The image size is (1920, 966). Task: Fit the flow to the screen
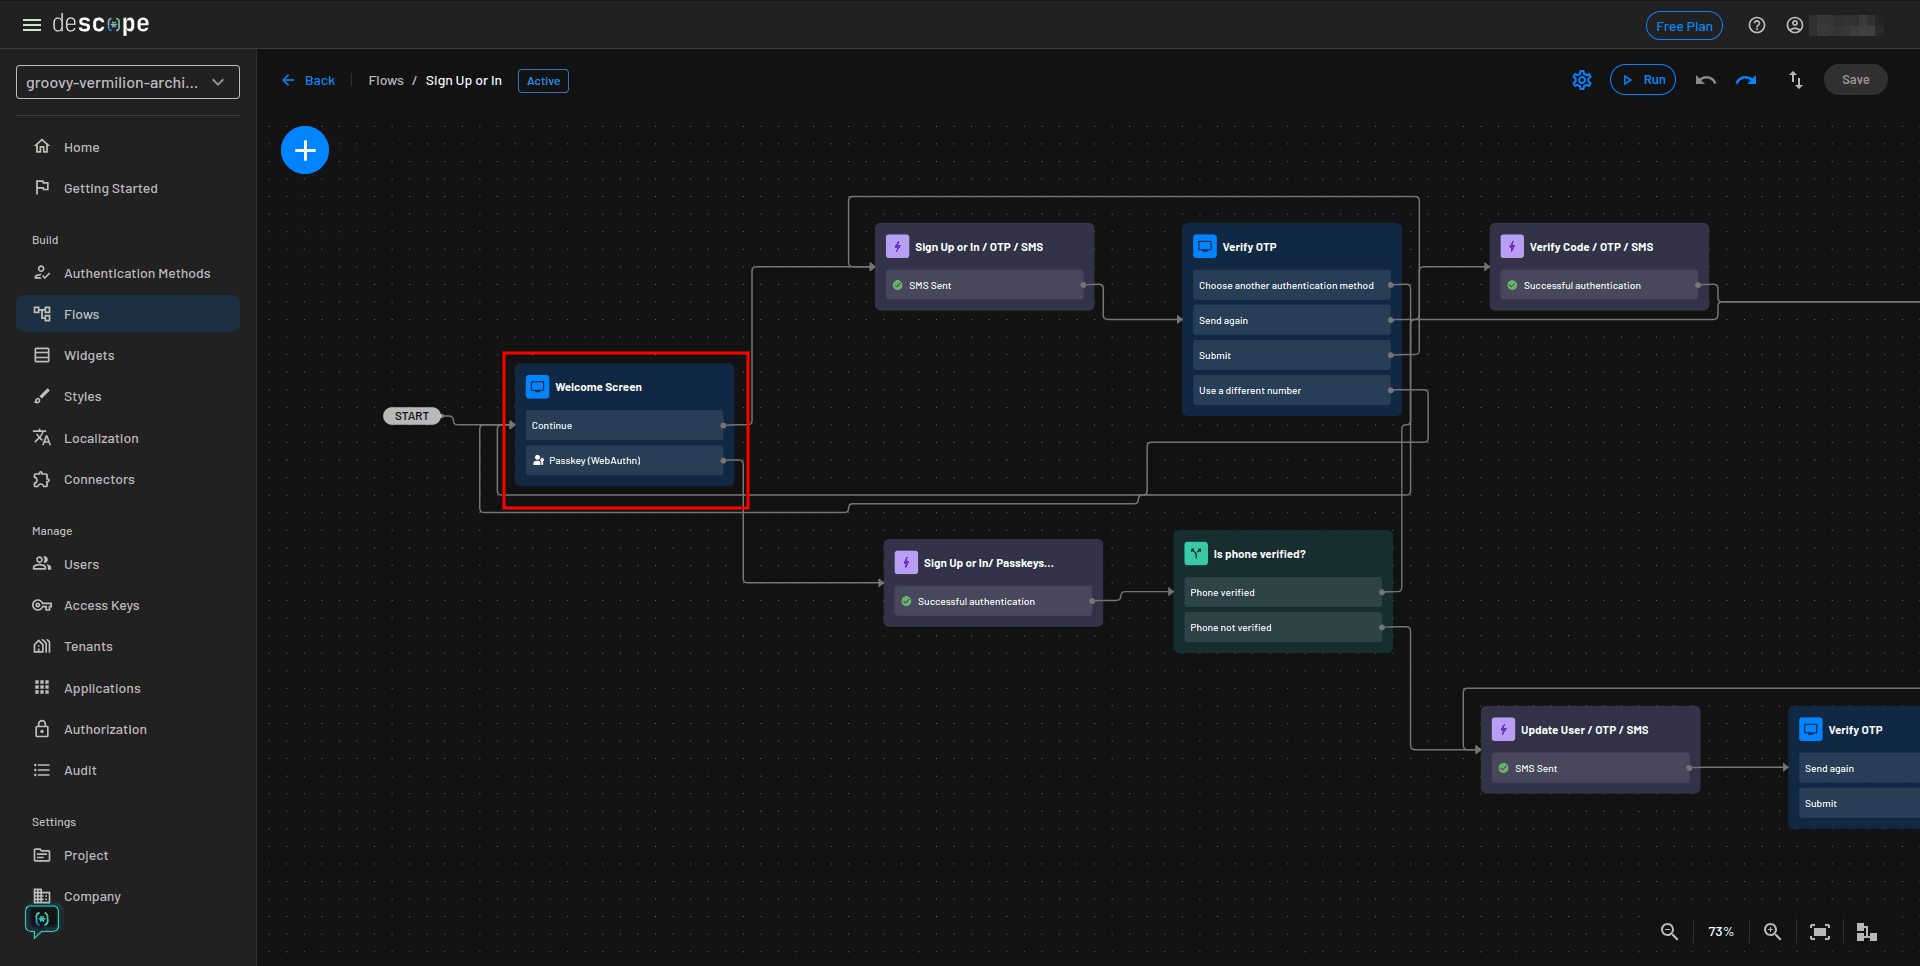(x=1819, y=931)
